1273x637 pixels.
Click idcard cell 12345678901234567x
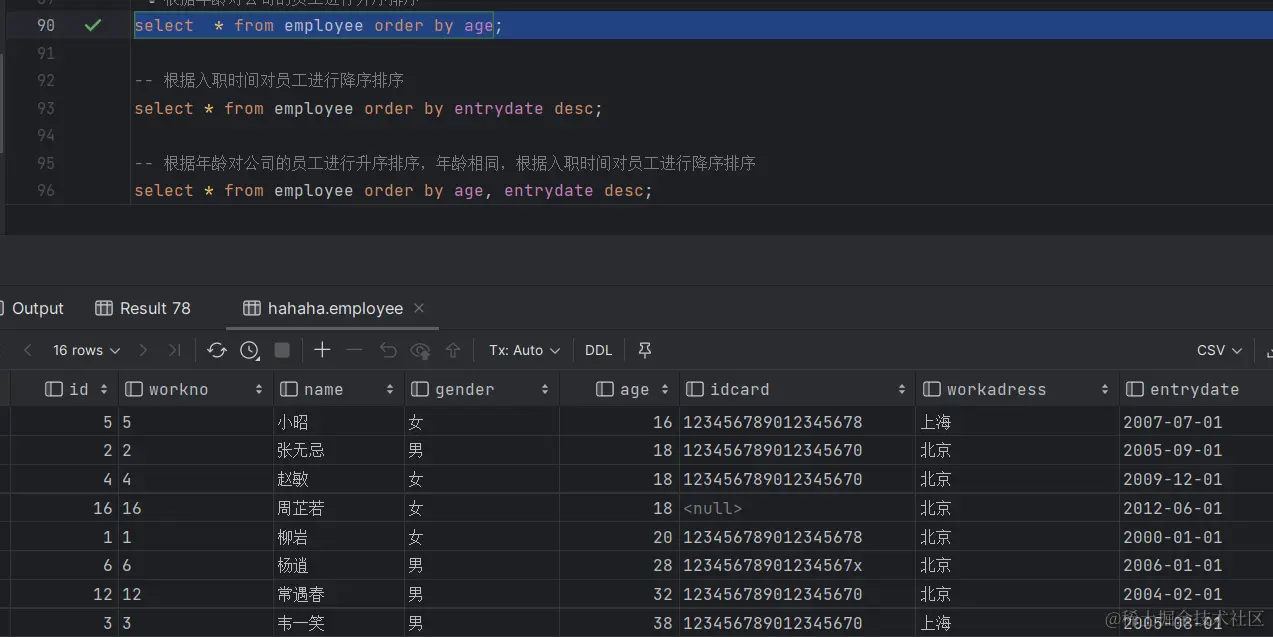[x=796, y=565]
